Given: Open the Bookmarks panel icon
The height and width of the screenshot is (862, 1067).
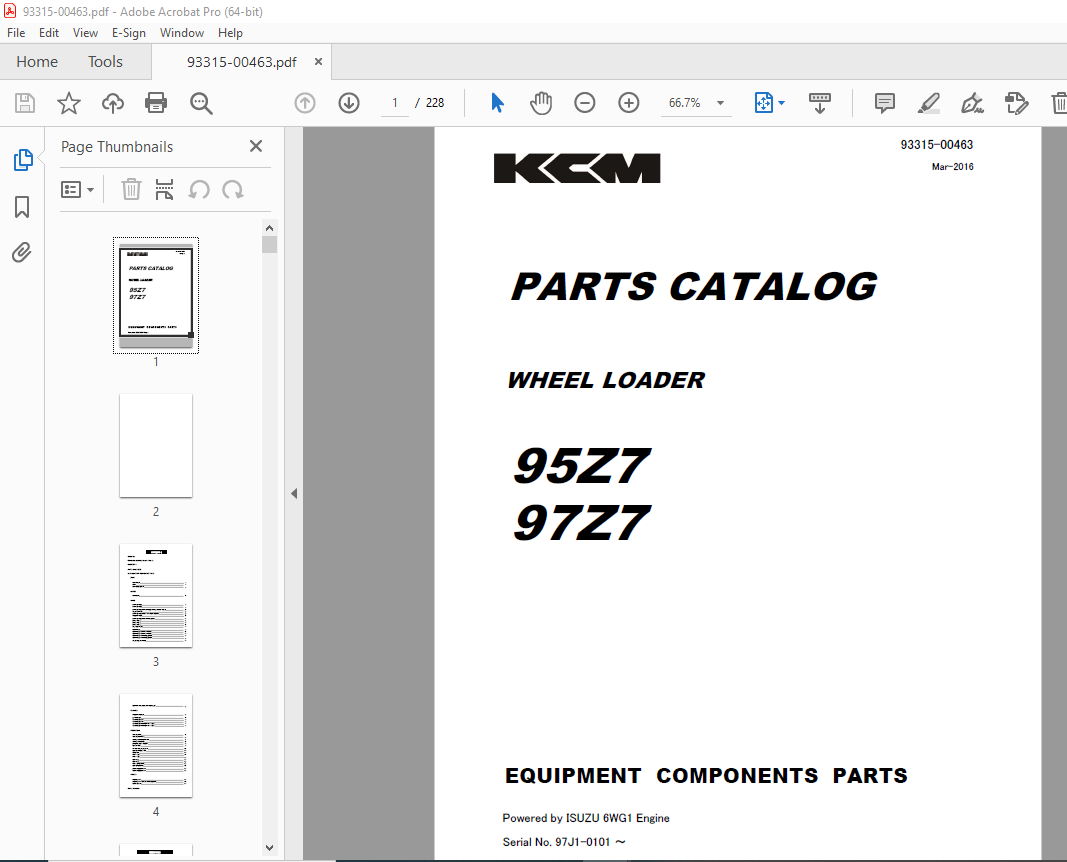Looking at the screenshot, I should click(22, 207).
